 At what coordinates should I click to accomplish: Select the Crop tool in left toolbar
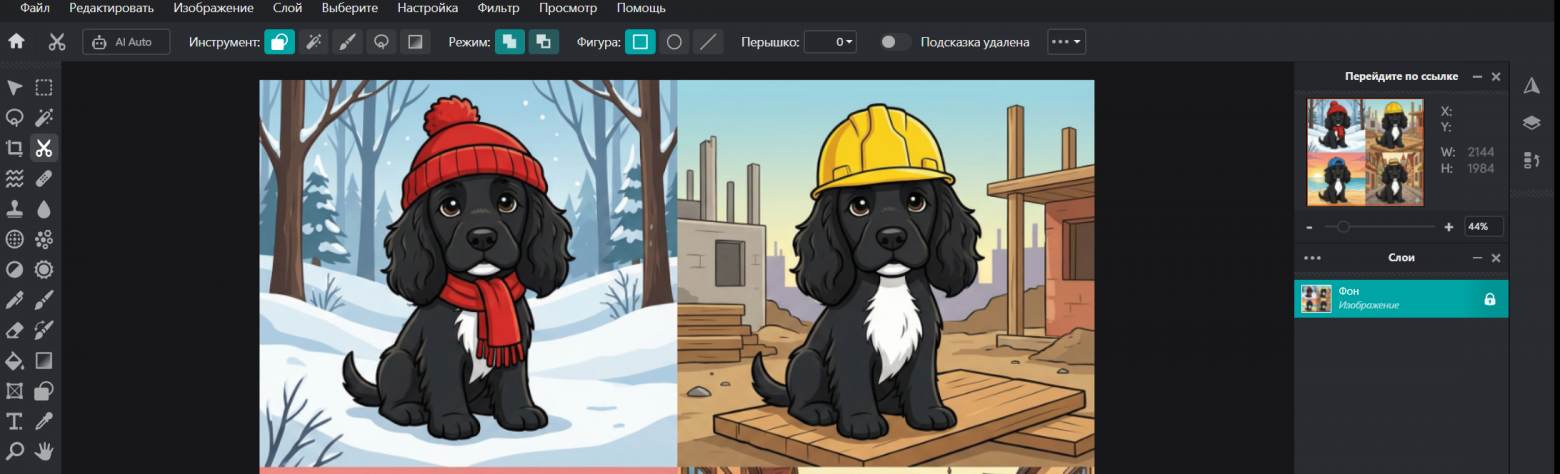point(15,148)
